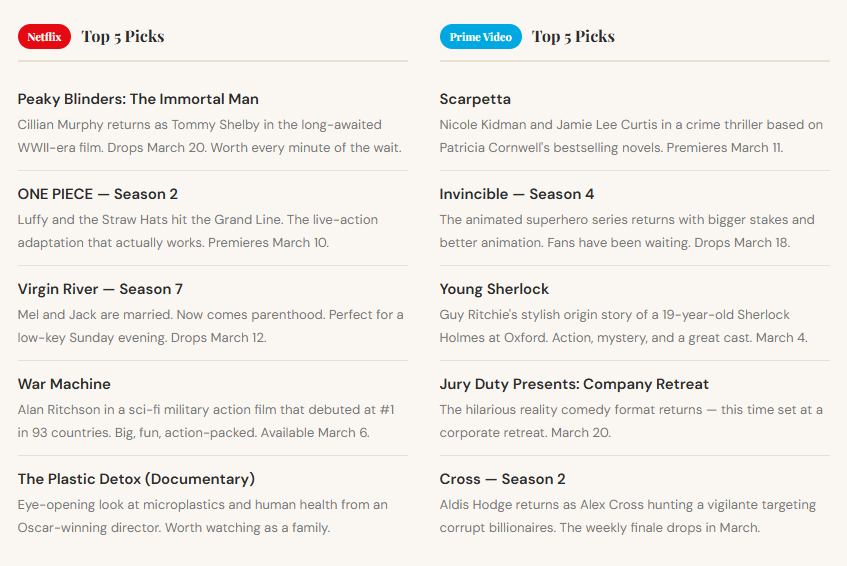This screenshot has height=566, width=847.
Task: Open Jury Duty Presents: Company Retreat title
Action: pos(574,384)
